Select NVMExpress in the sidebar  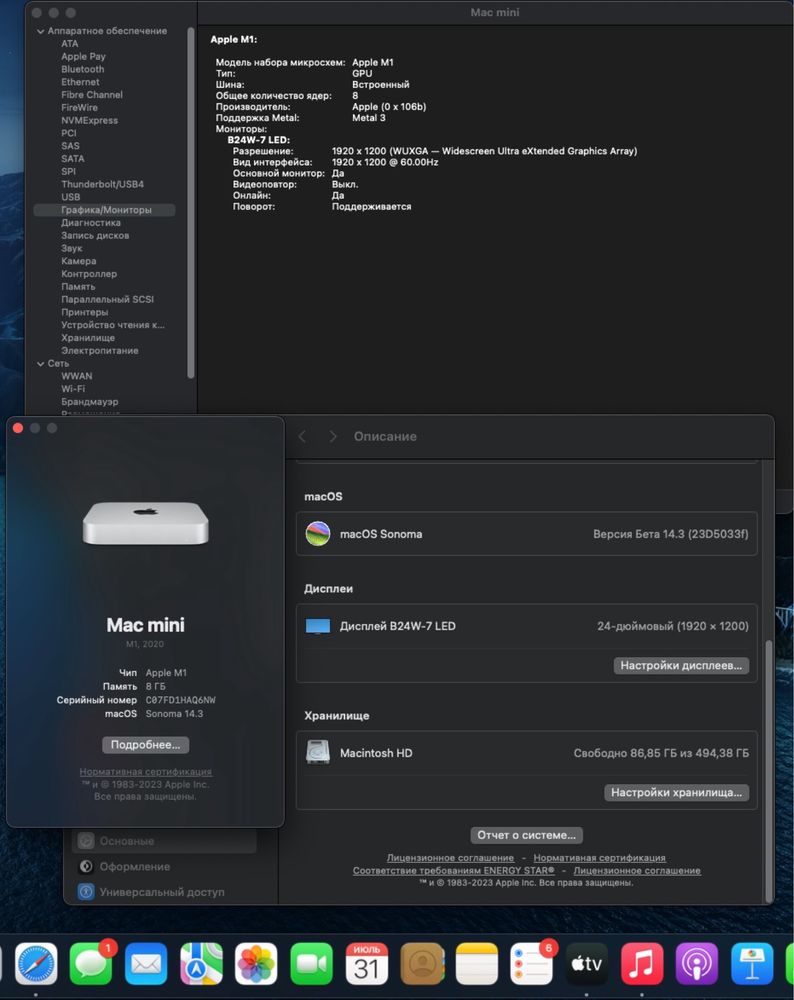[89, 120]
